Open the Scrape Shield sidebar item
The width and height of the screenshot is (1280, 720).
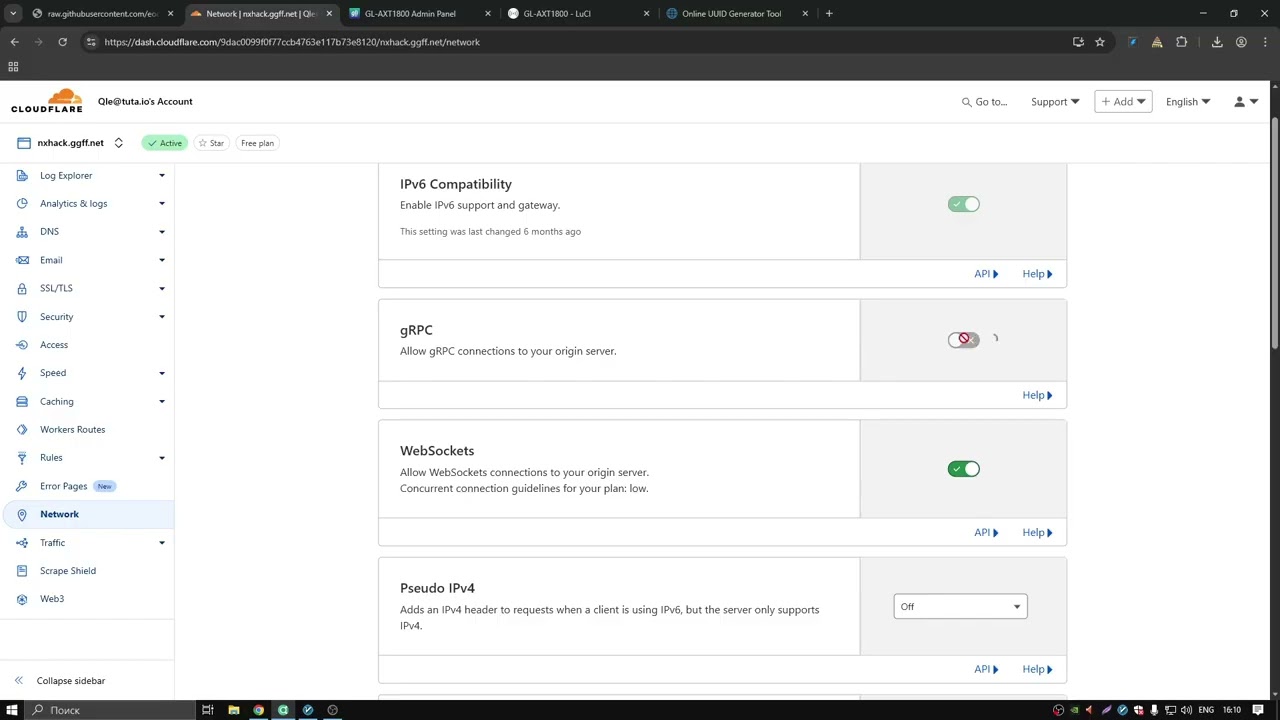(x=87, y=571)
